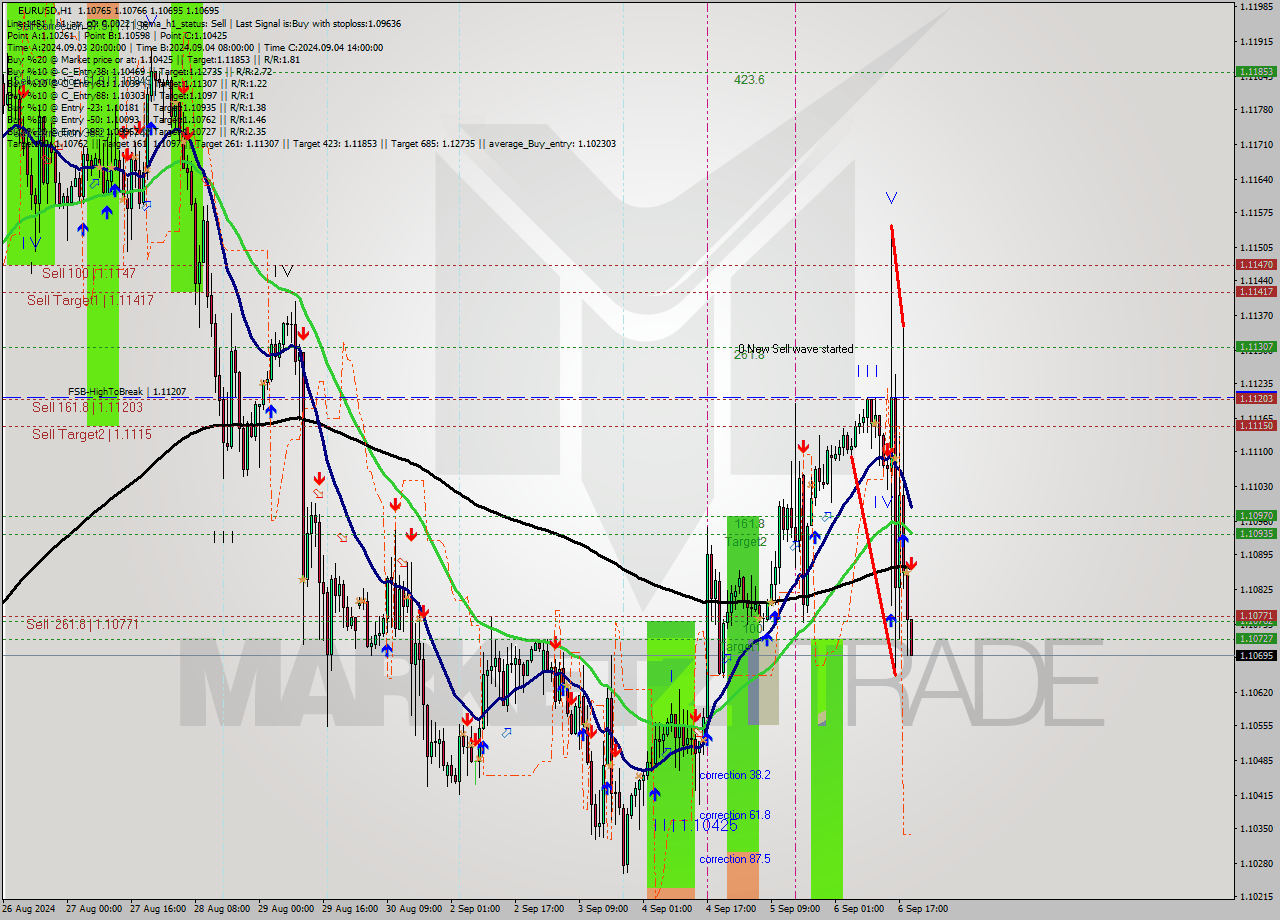Click the 1.11985 price axis value

1256,7
